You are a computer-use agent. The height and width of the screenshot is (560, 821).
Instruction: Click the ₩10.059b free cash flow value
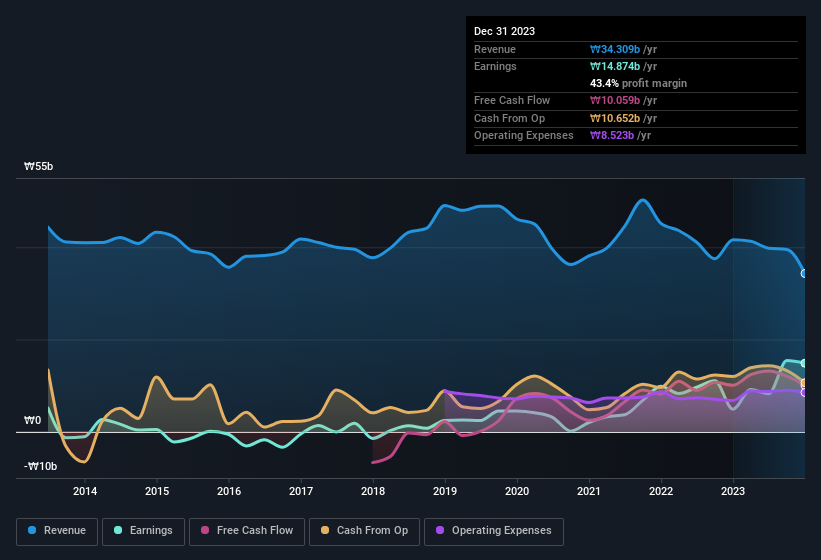615,100
